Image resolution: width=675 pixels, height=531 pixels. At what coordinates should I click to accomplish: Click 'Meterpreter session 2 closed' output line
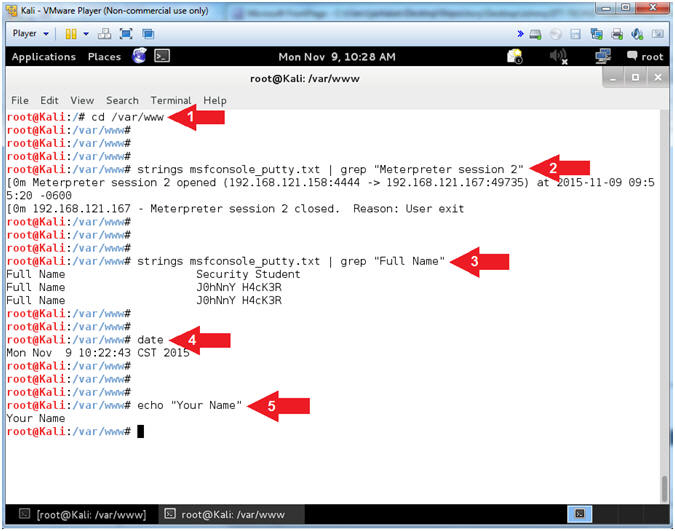235,209
